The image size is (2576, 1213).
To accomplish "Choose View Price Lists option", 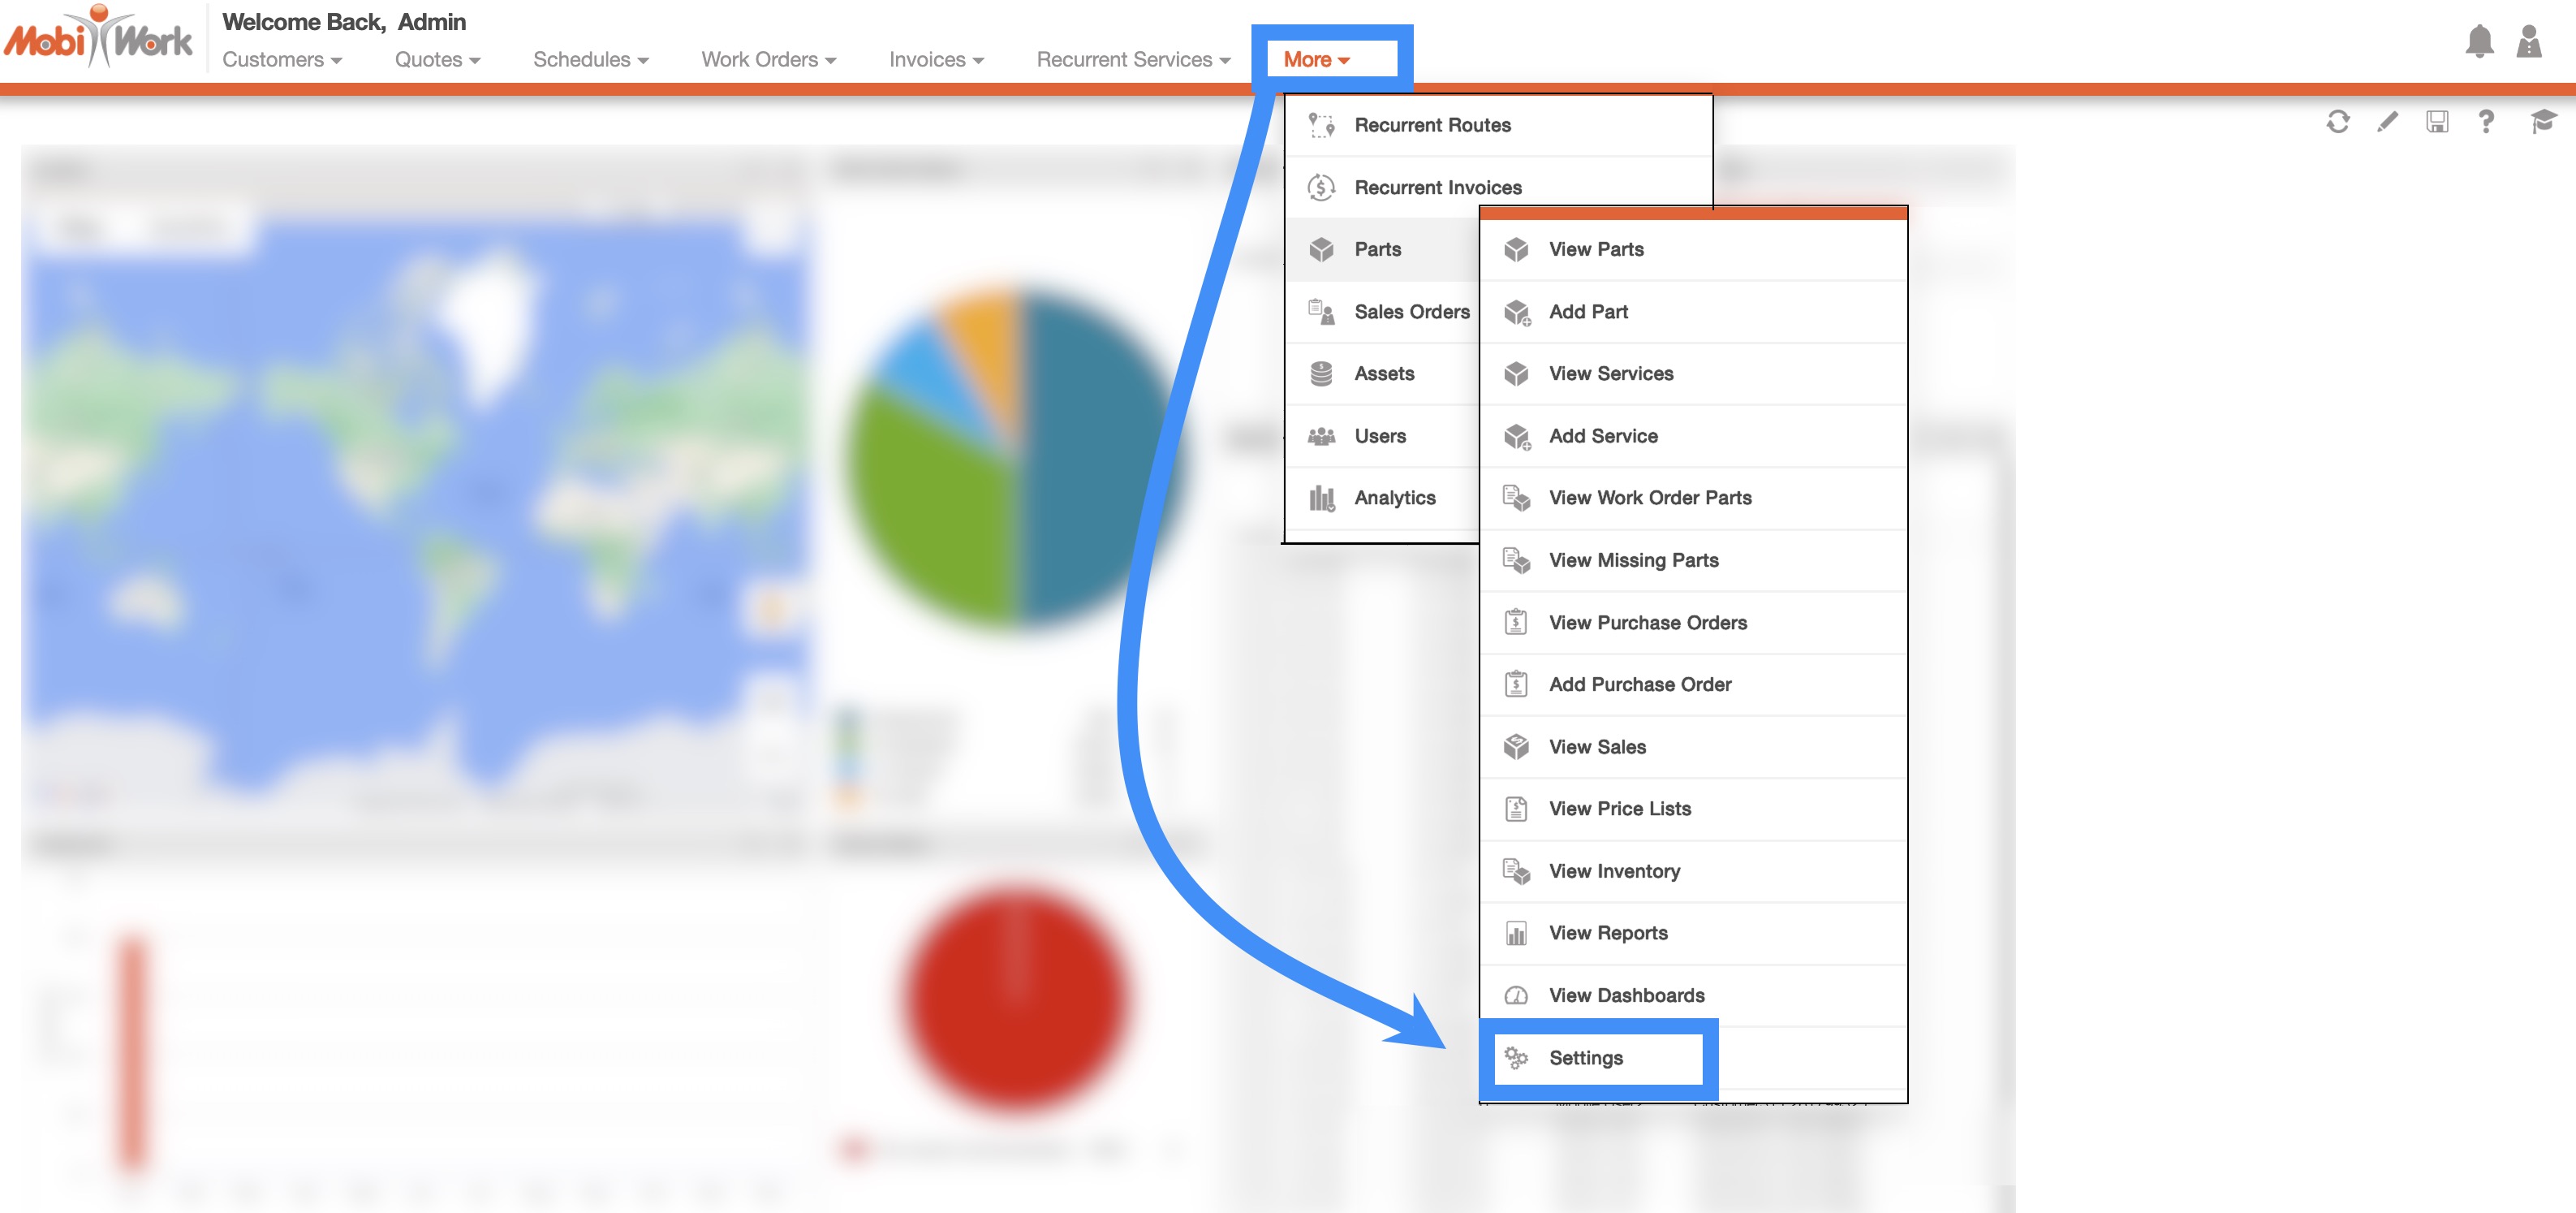I will click(x=1619, y=809).
